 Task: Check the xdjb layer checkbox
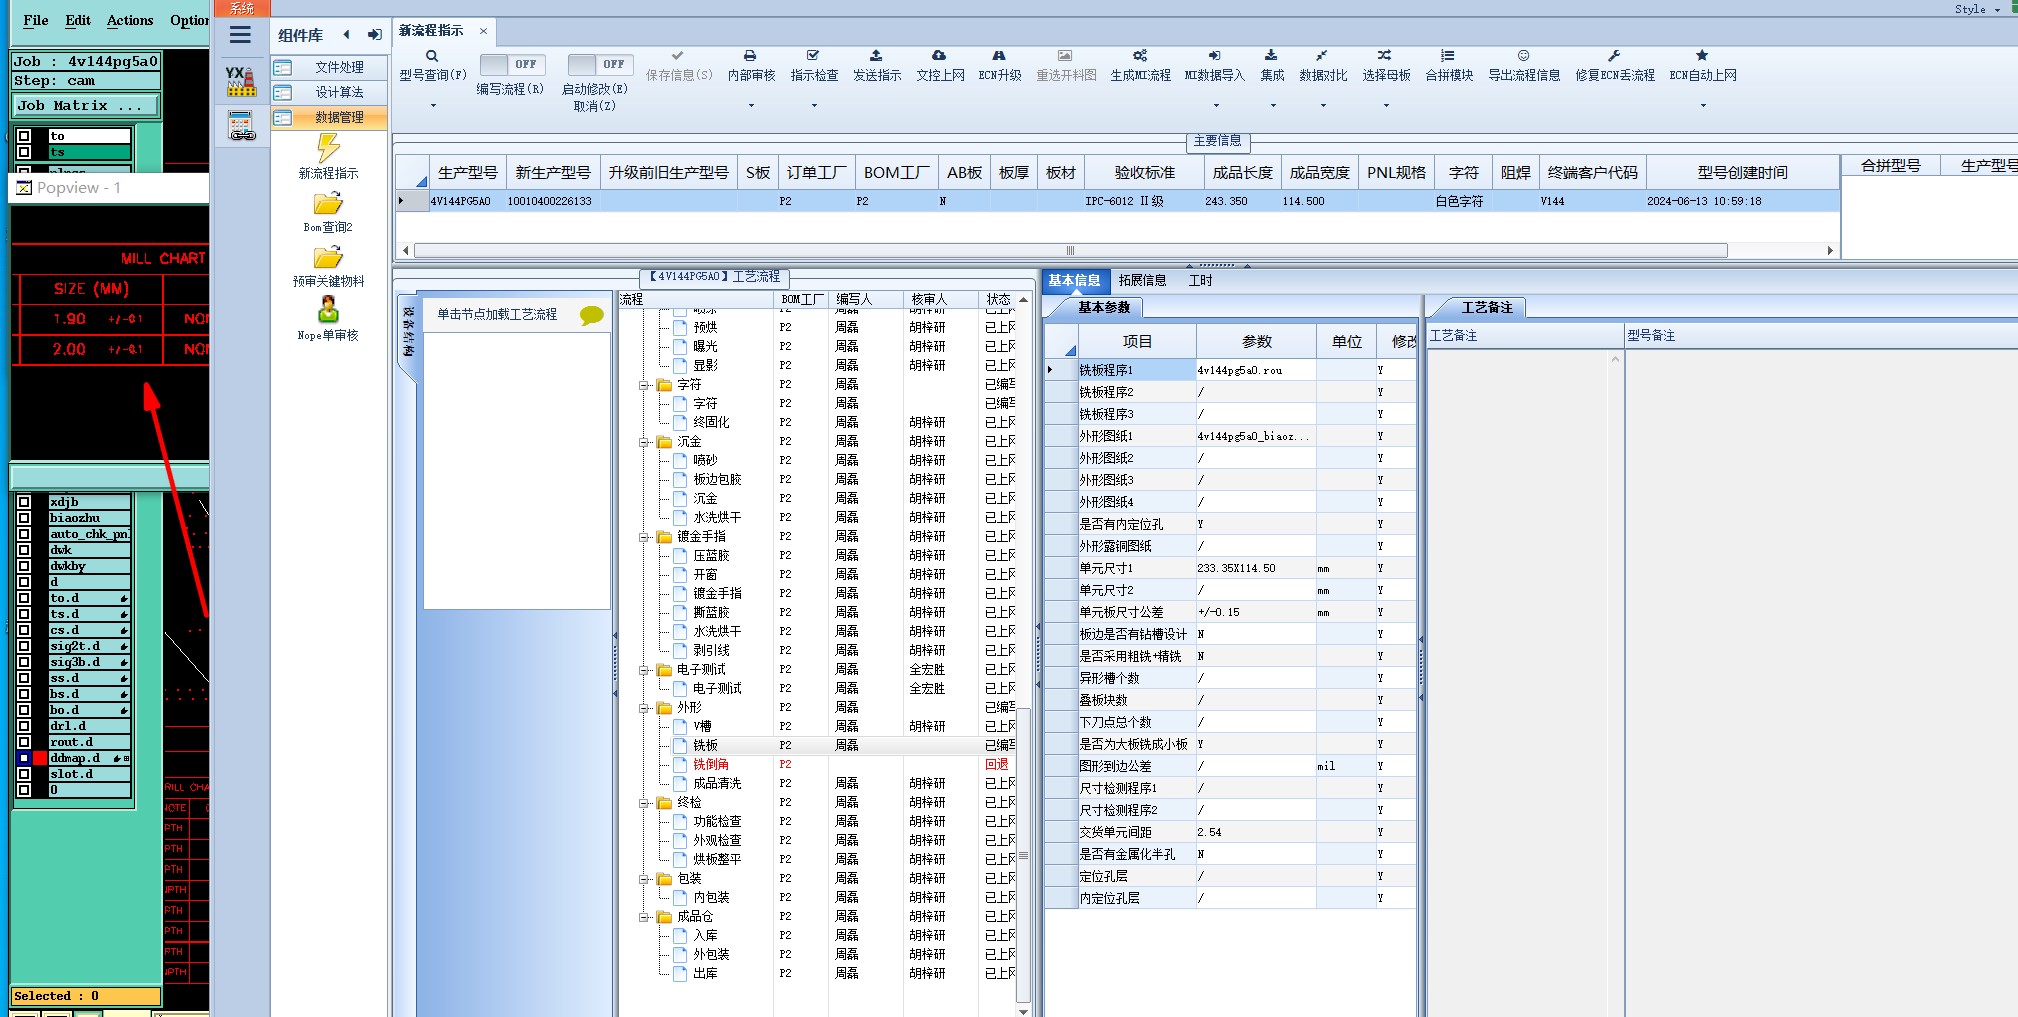point(24,502)
